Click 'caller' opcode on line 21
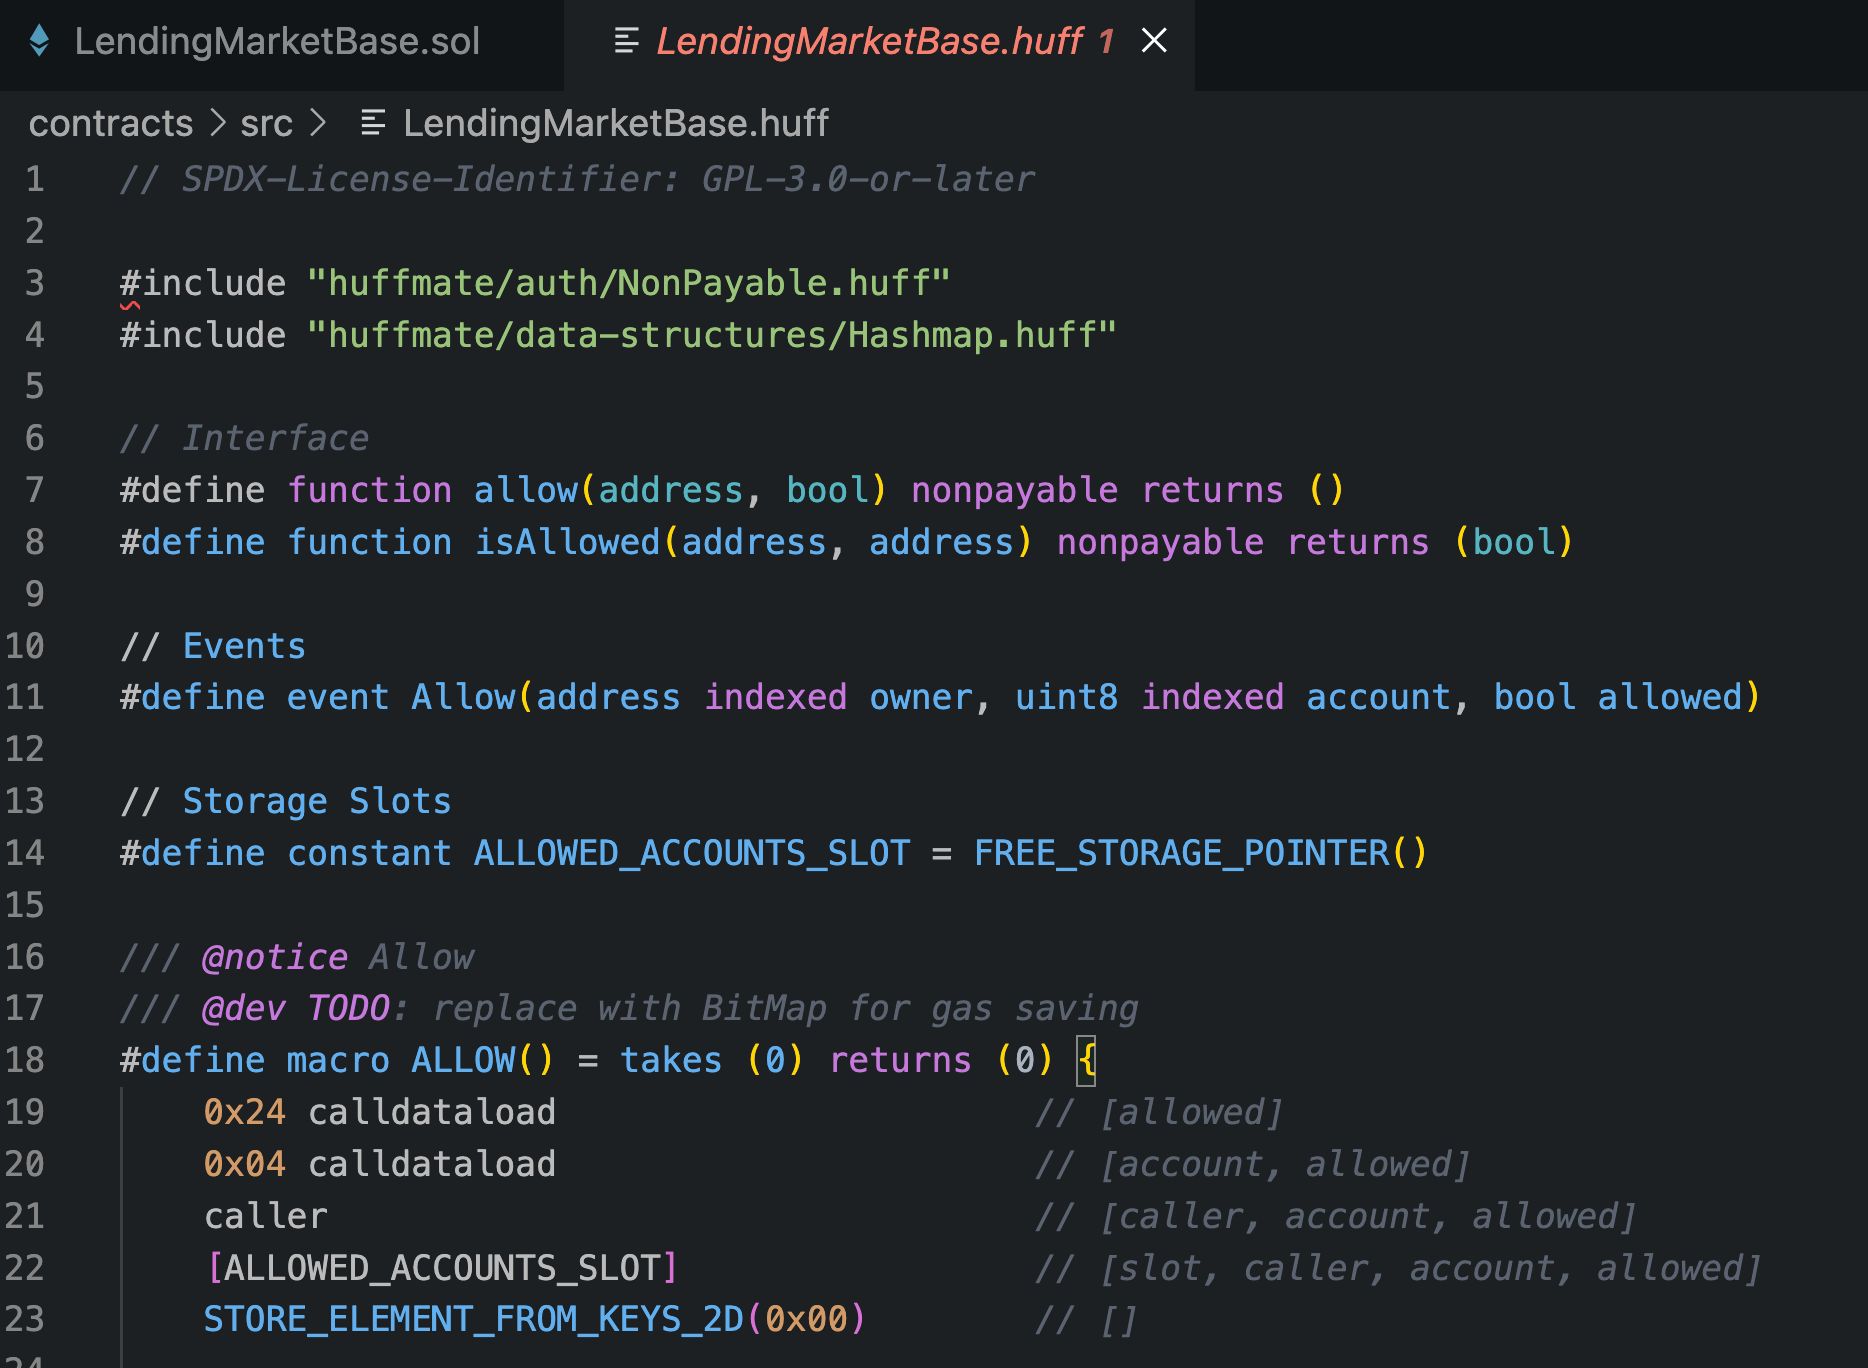 (x=266, y=1216)
